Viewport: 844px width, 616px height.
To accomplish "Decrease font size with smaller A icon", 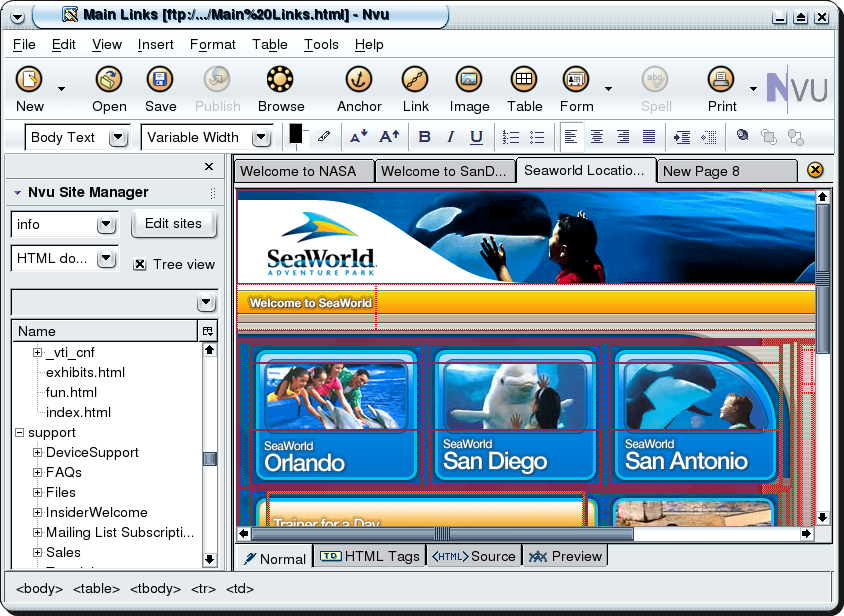I will tap(358, 137).
